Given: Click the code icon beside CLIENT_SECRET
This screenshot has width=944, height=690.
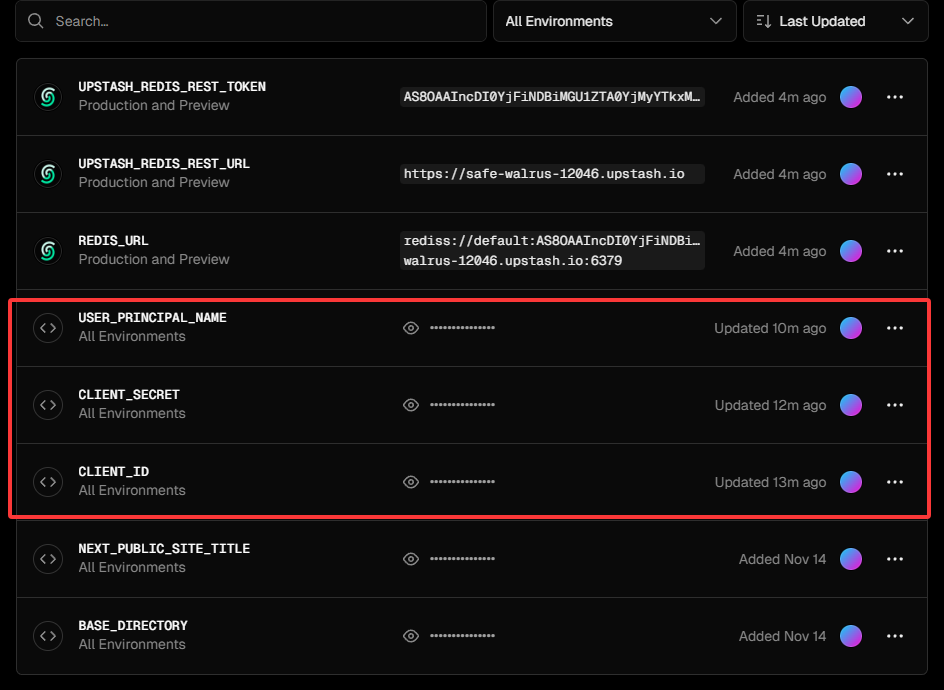Looking at the screenshot, I should click(x=47, y=405).
